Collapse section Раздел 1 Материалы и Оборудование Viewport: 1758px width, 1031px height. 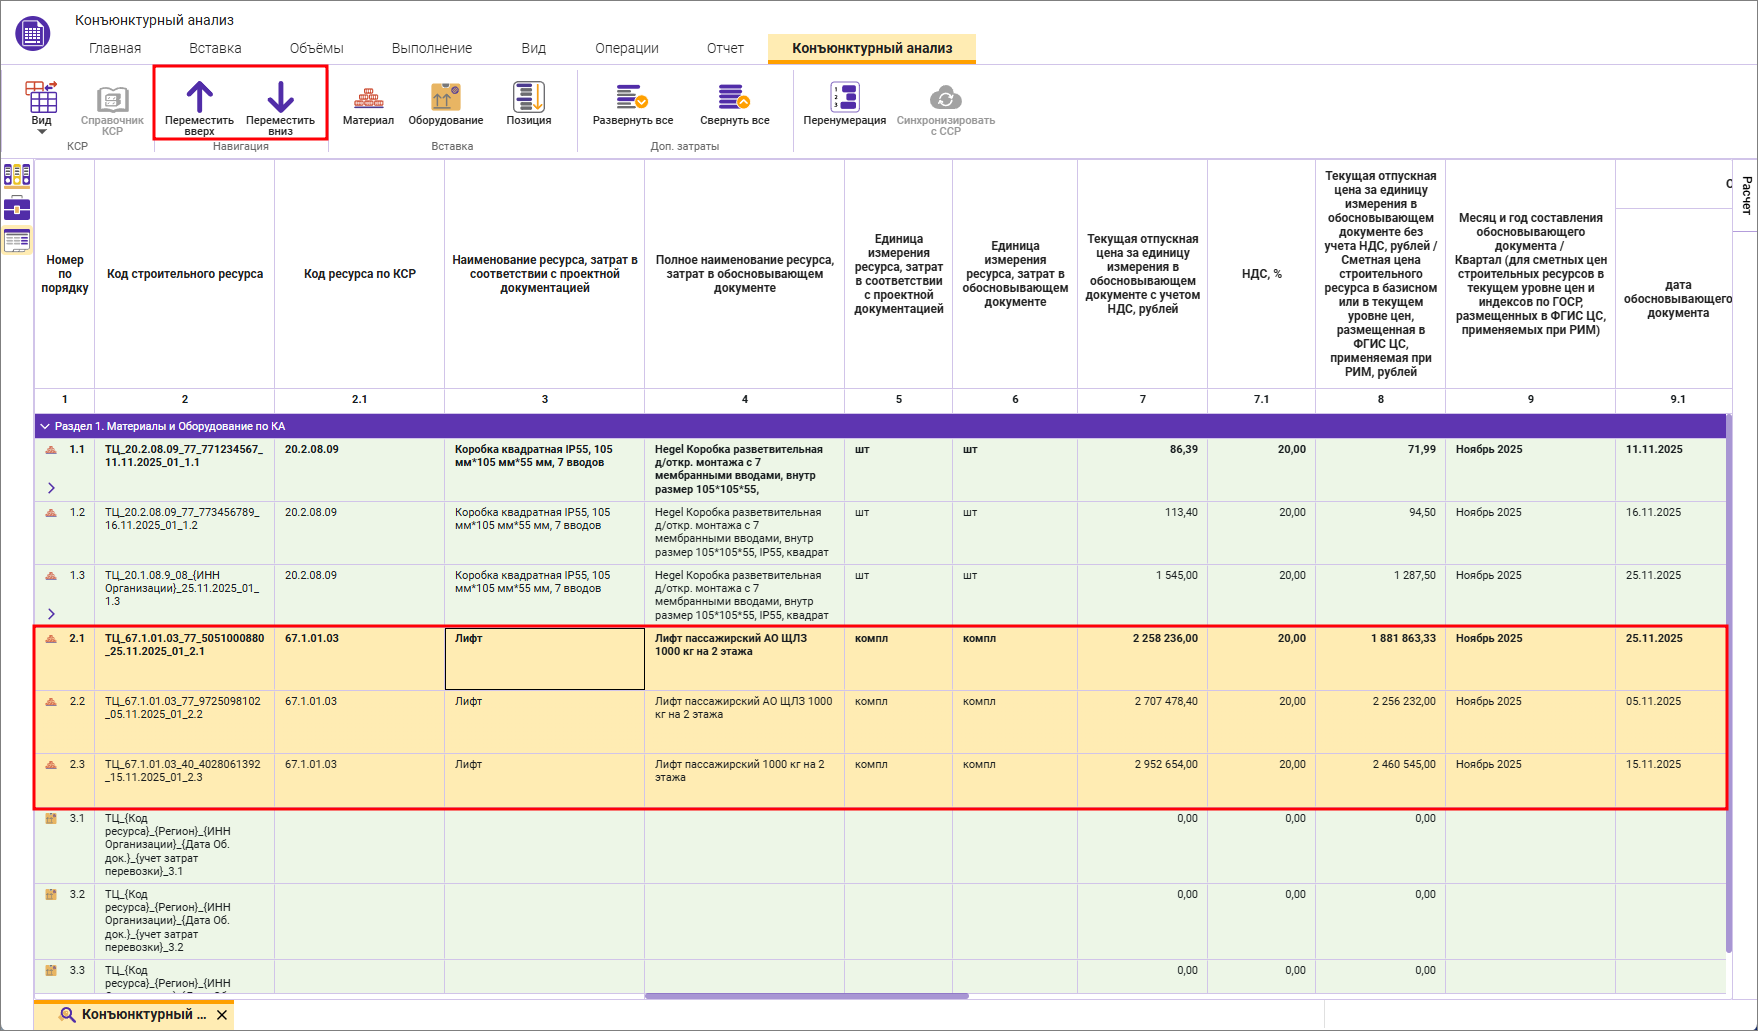[45, 427]
